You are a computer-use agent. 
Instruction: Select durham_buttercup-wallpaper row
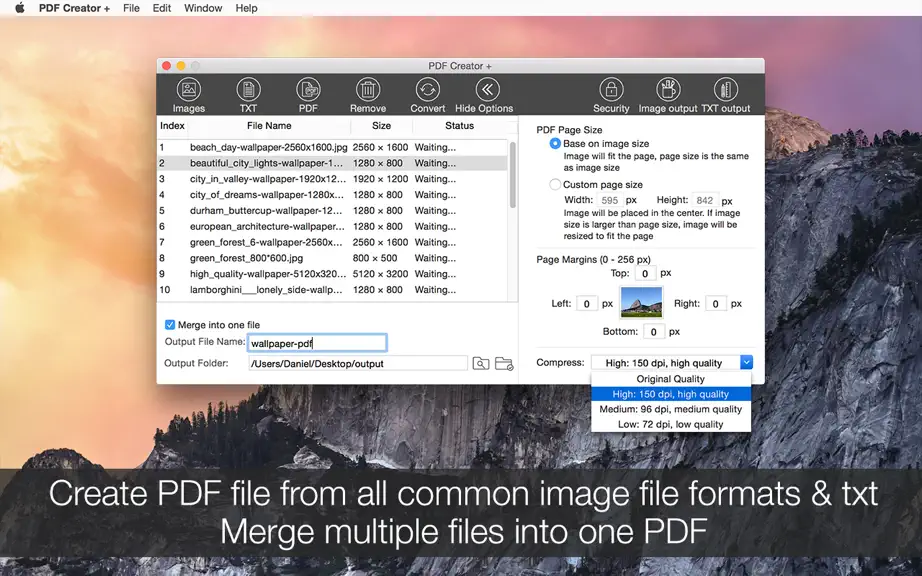pyautogui.click(x=332, y=211)
